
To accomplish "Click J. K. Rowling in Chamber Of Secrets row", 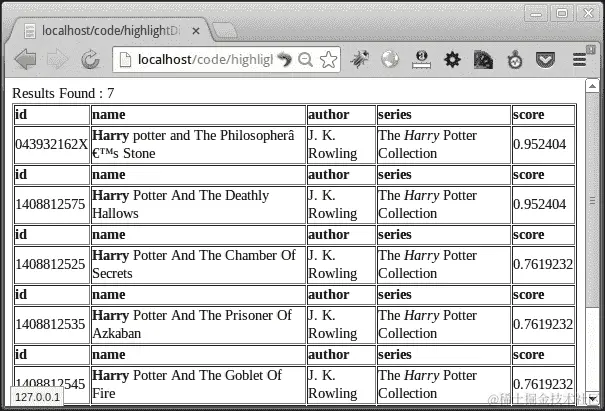I will click(341, 265).
